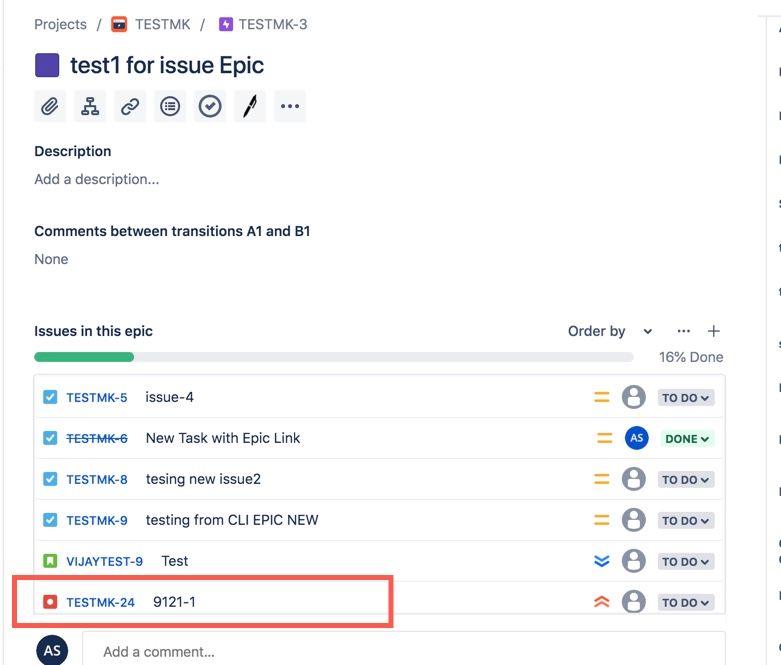Viewport: 781px width, 665px height.
Task: Open the TESTMK breadcrumb link
Action: coord(163,24)
